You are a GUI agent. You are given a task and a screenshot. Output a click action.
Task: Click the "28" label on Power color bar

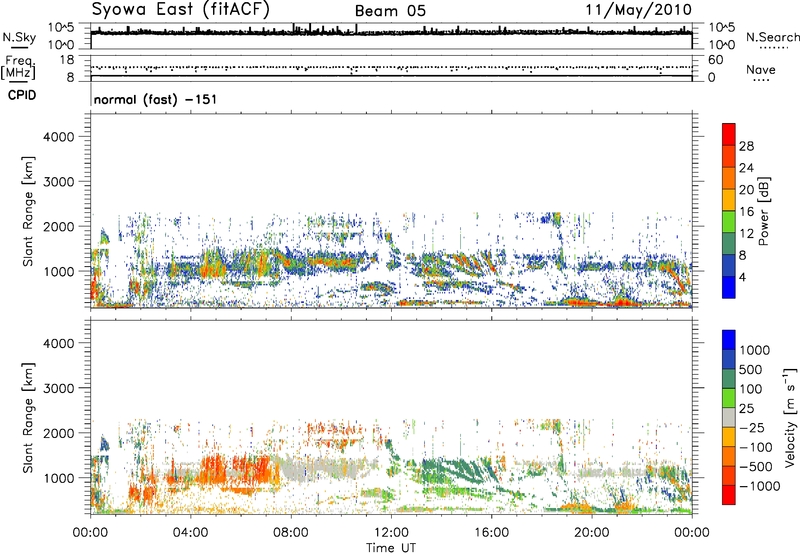746,146
